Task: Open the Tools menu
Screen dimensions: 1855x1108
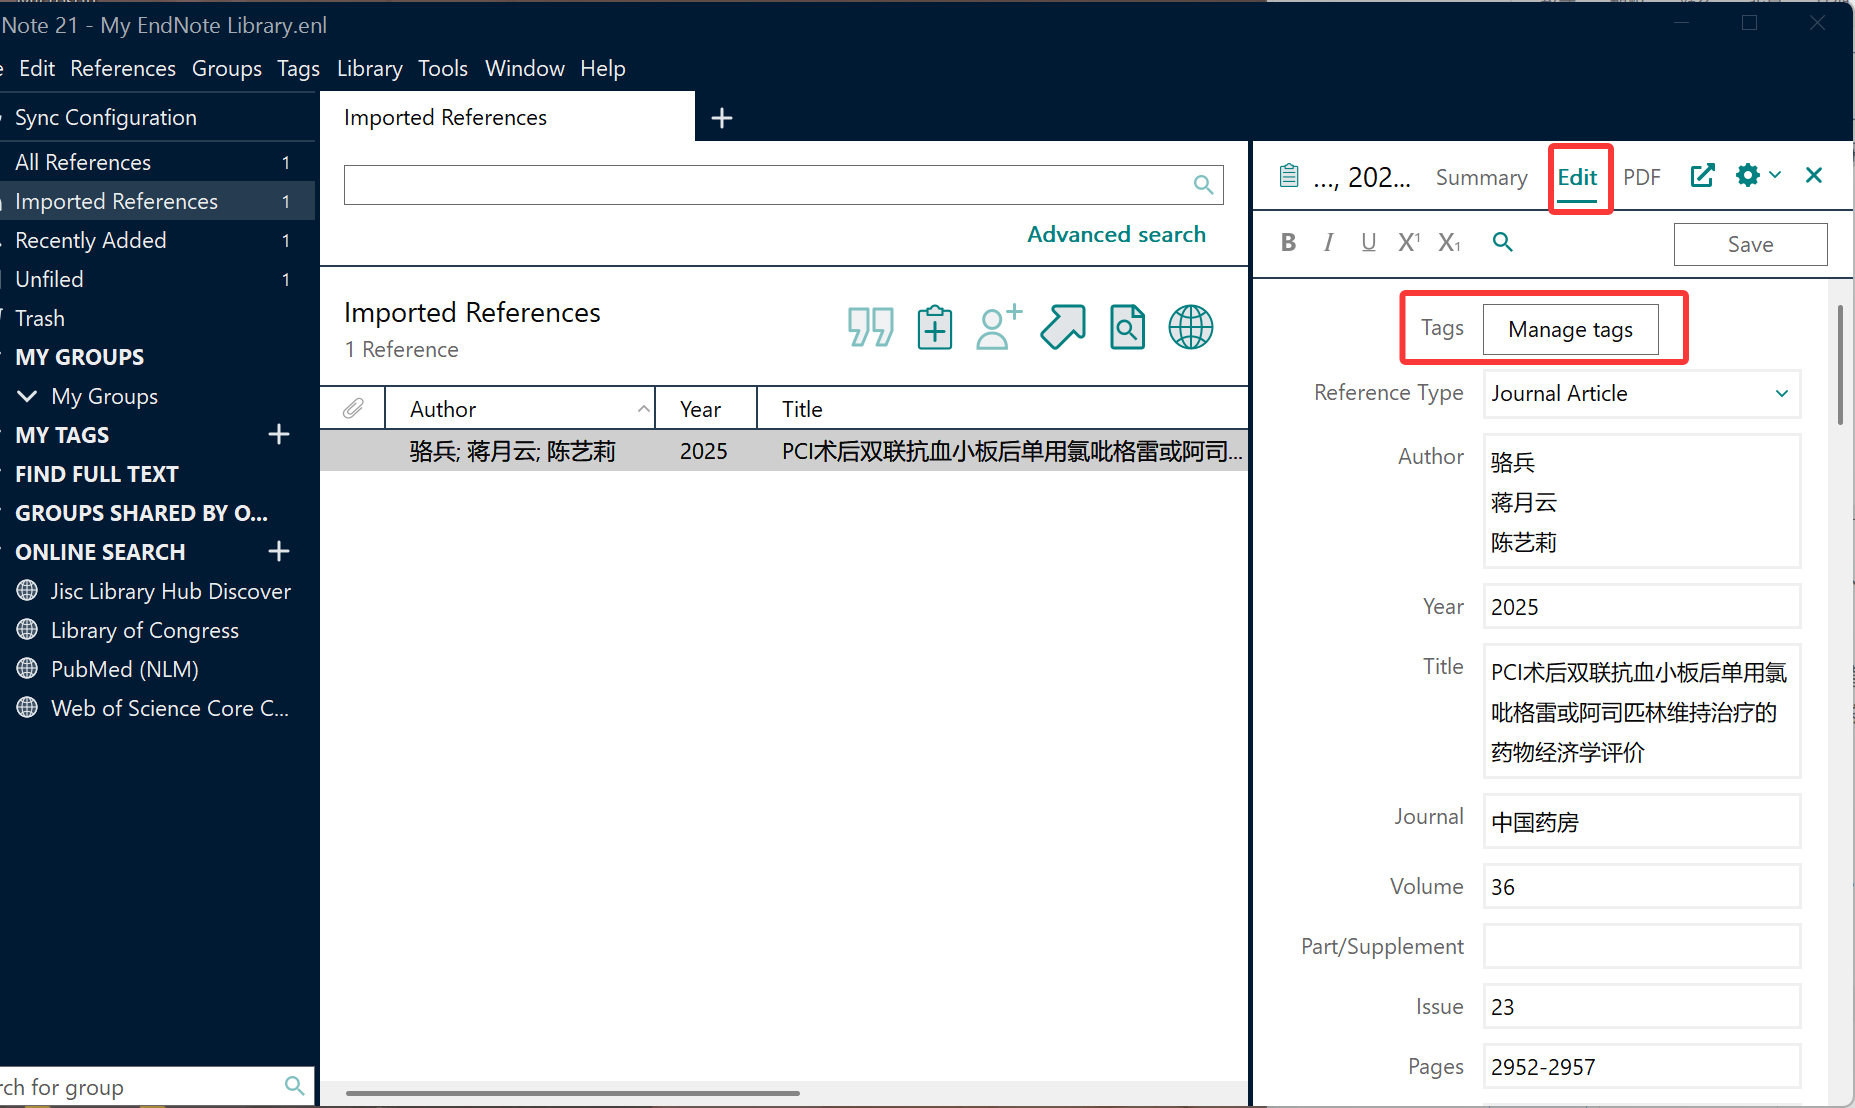Action: pyautogui.click(x=443, y=68)
